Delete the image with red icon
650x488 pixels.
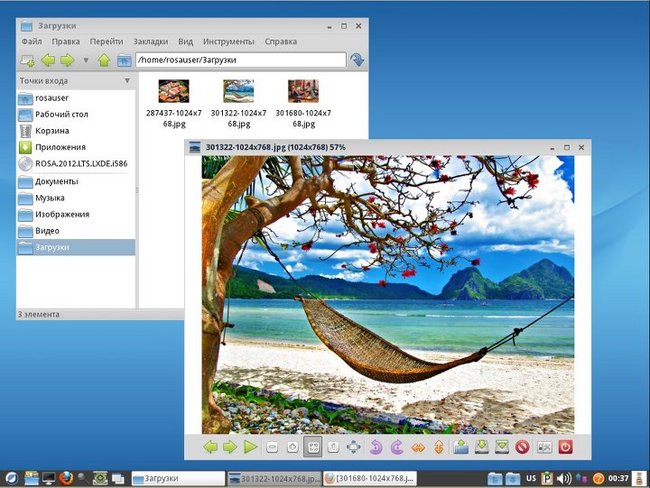coord(522,447)
